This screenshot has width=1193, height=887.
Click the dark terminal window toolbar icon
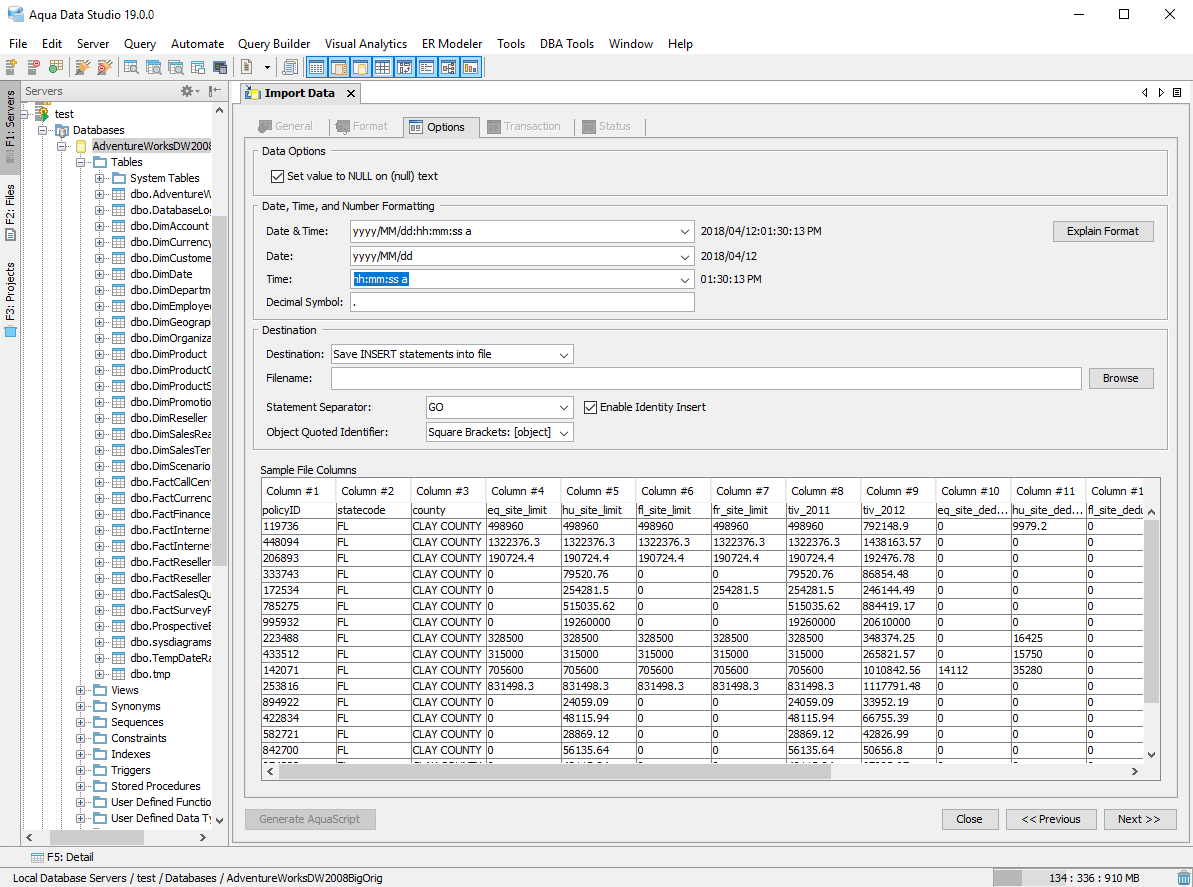pyautogui.click(x=221, y=68)
